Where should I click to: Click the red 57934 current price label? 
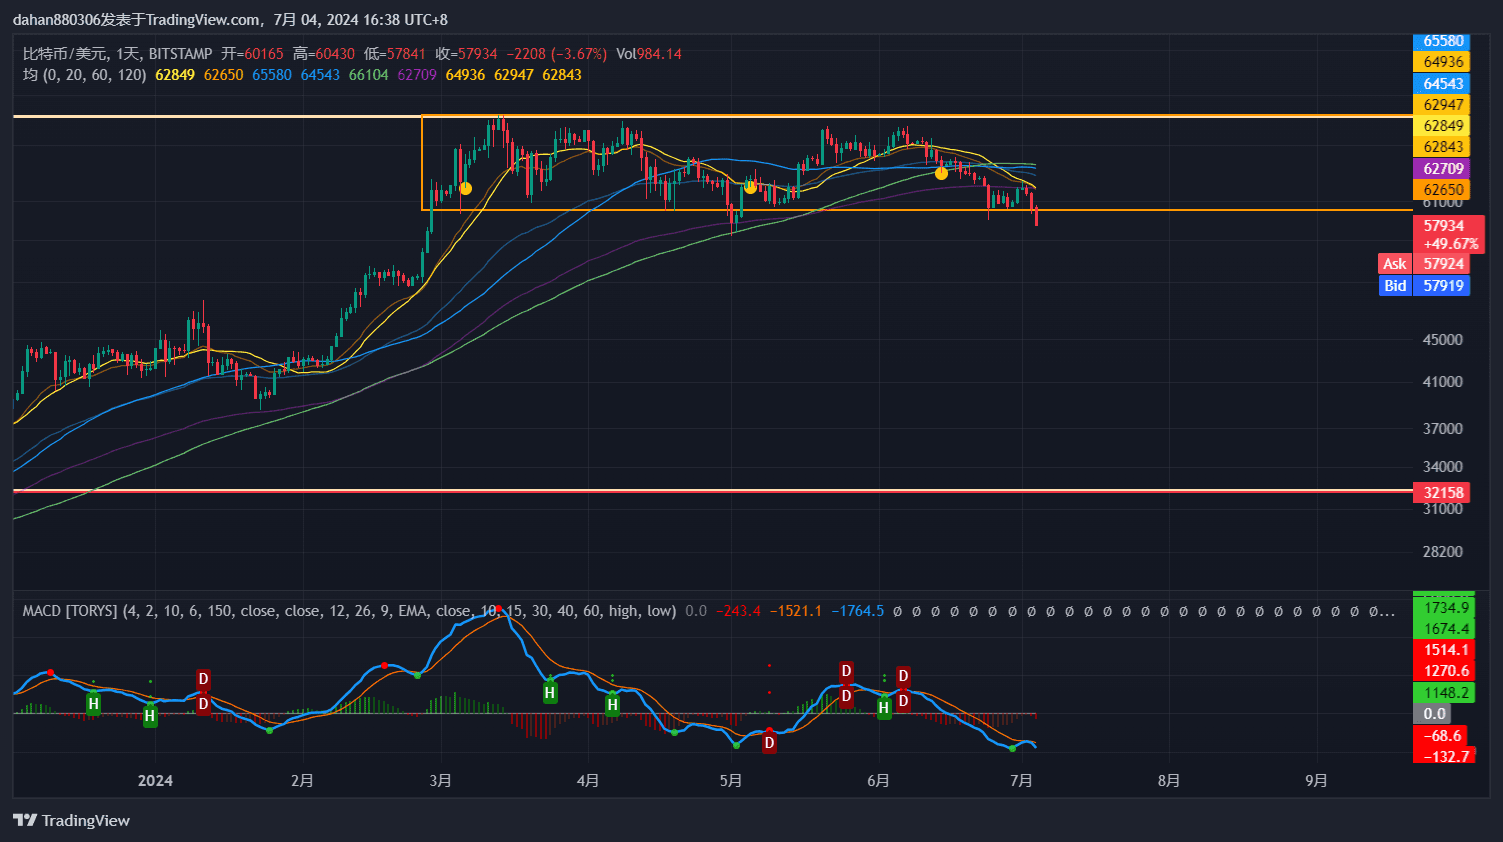click(x=1443, y=226)
